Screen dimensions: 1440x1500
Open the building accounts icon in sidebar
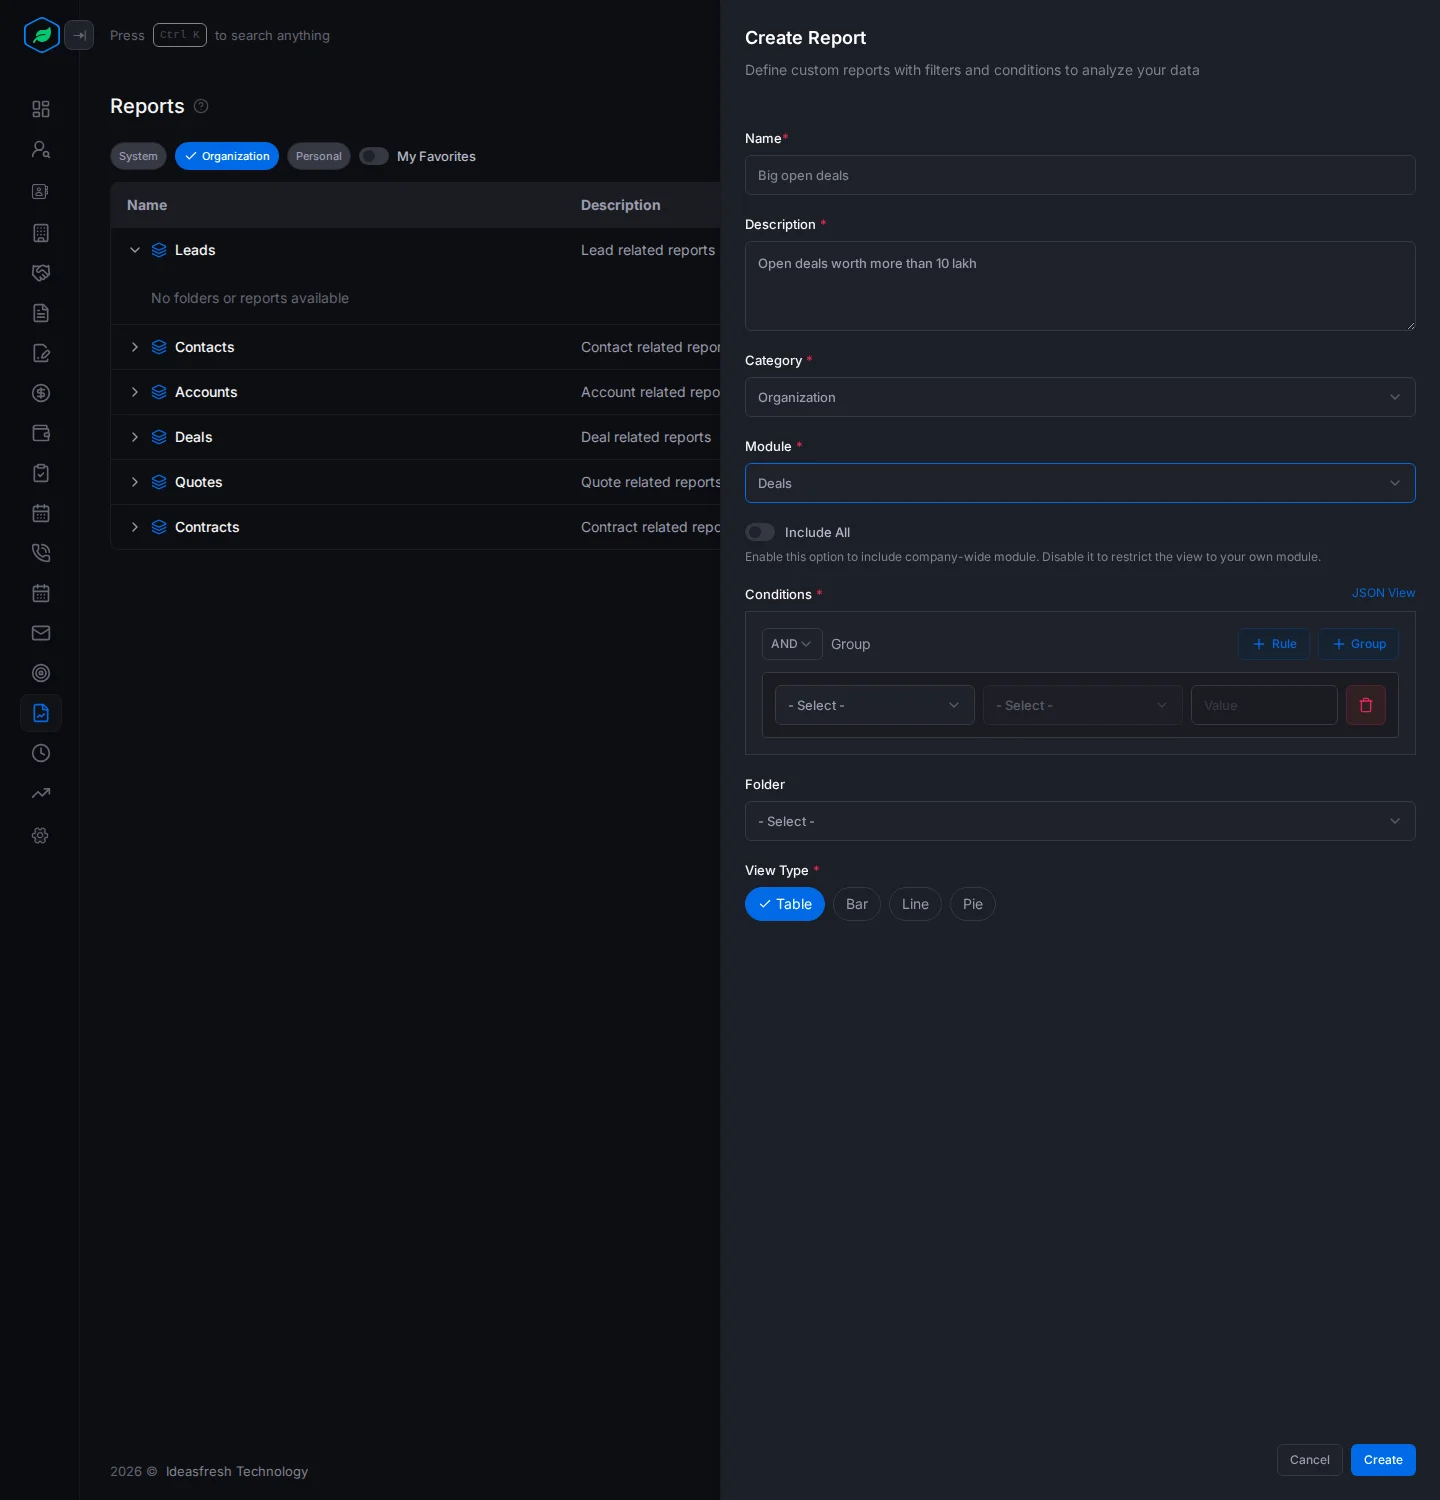click(41, 233)
